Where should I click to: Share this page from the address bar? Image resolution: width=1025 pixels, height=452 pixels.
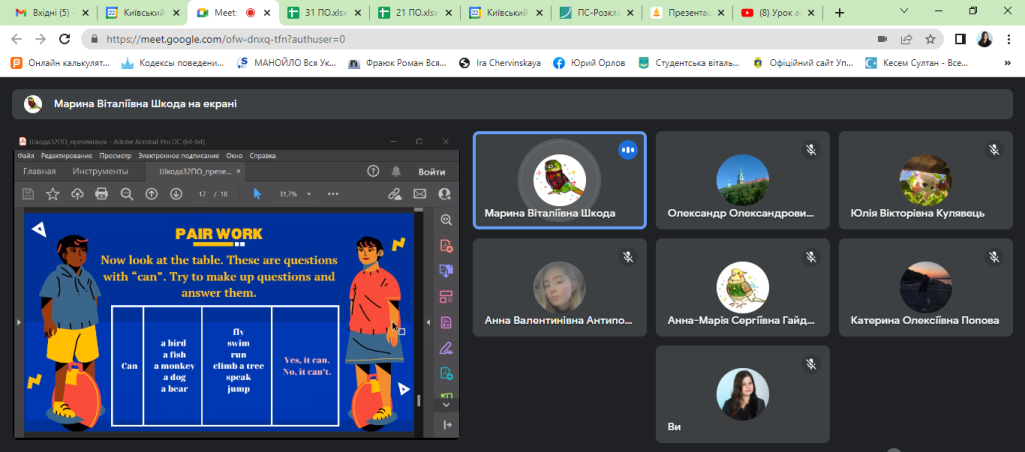pos(906,39)
